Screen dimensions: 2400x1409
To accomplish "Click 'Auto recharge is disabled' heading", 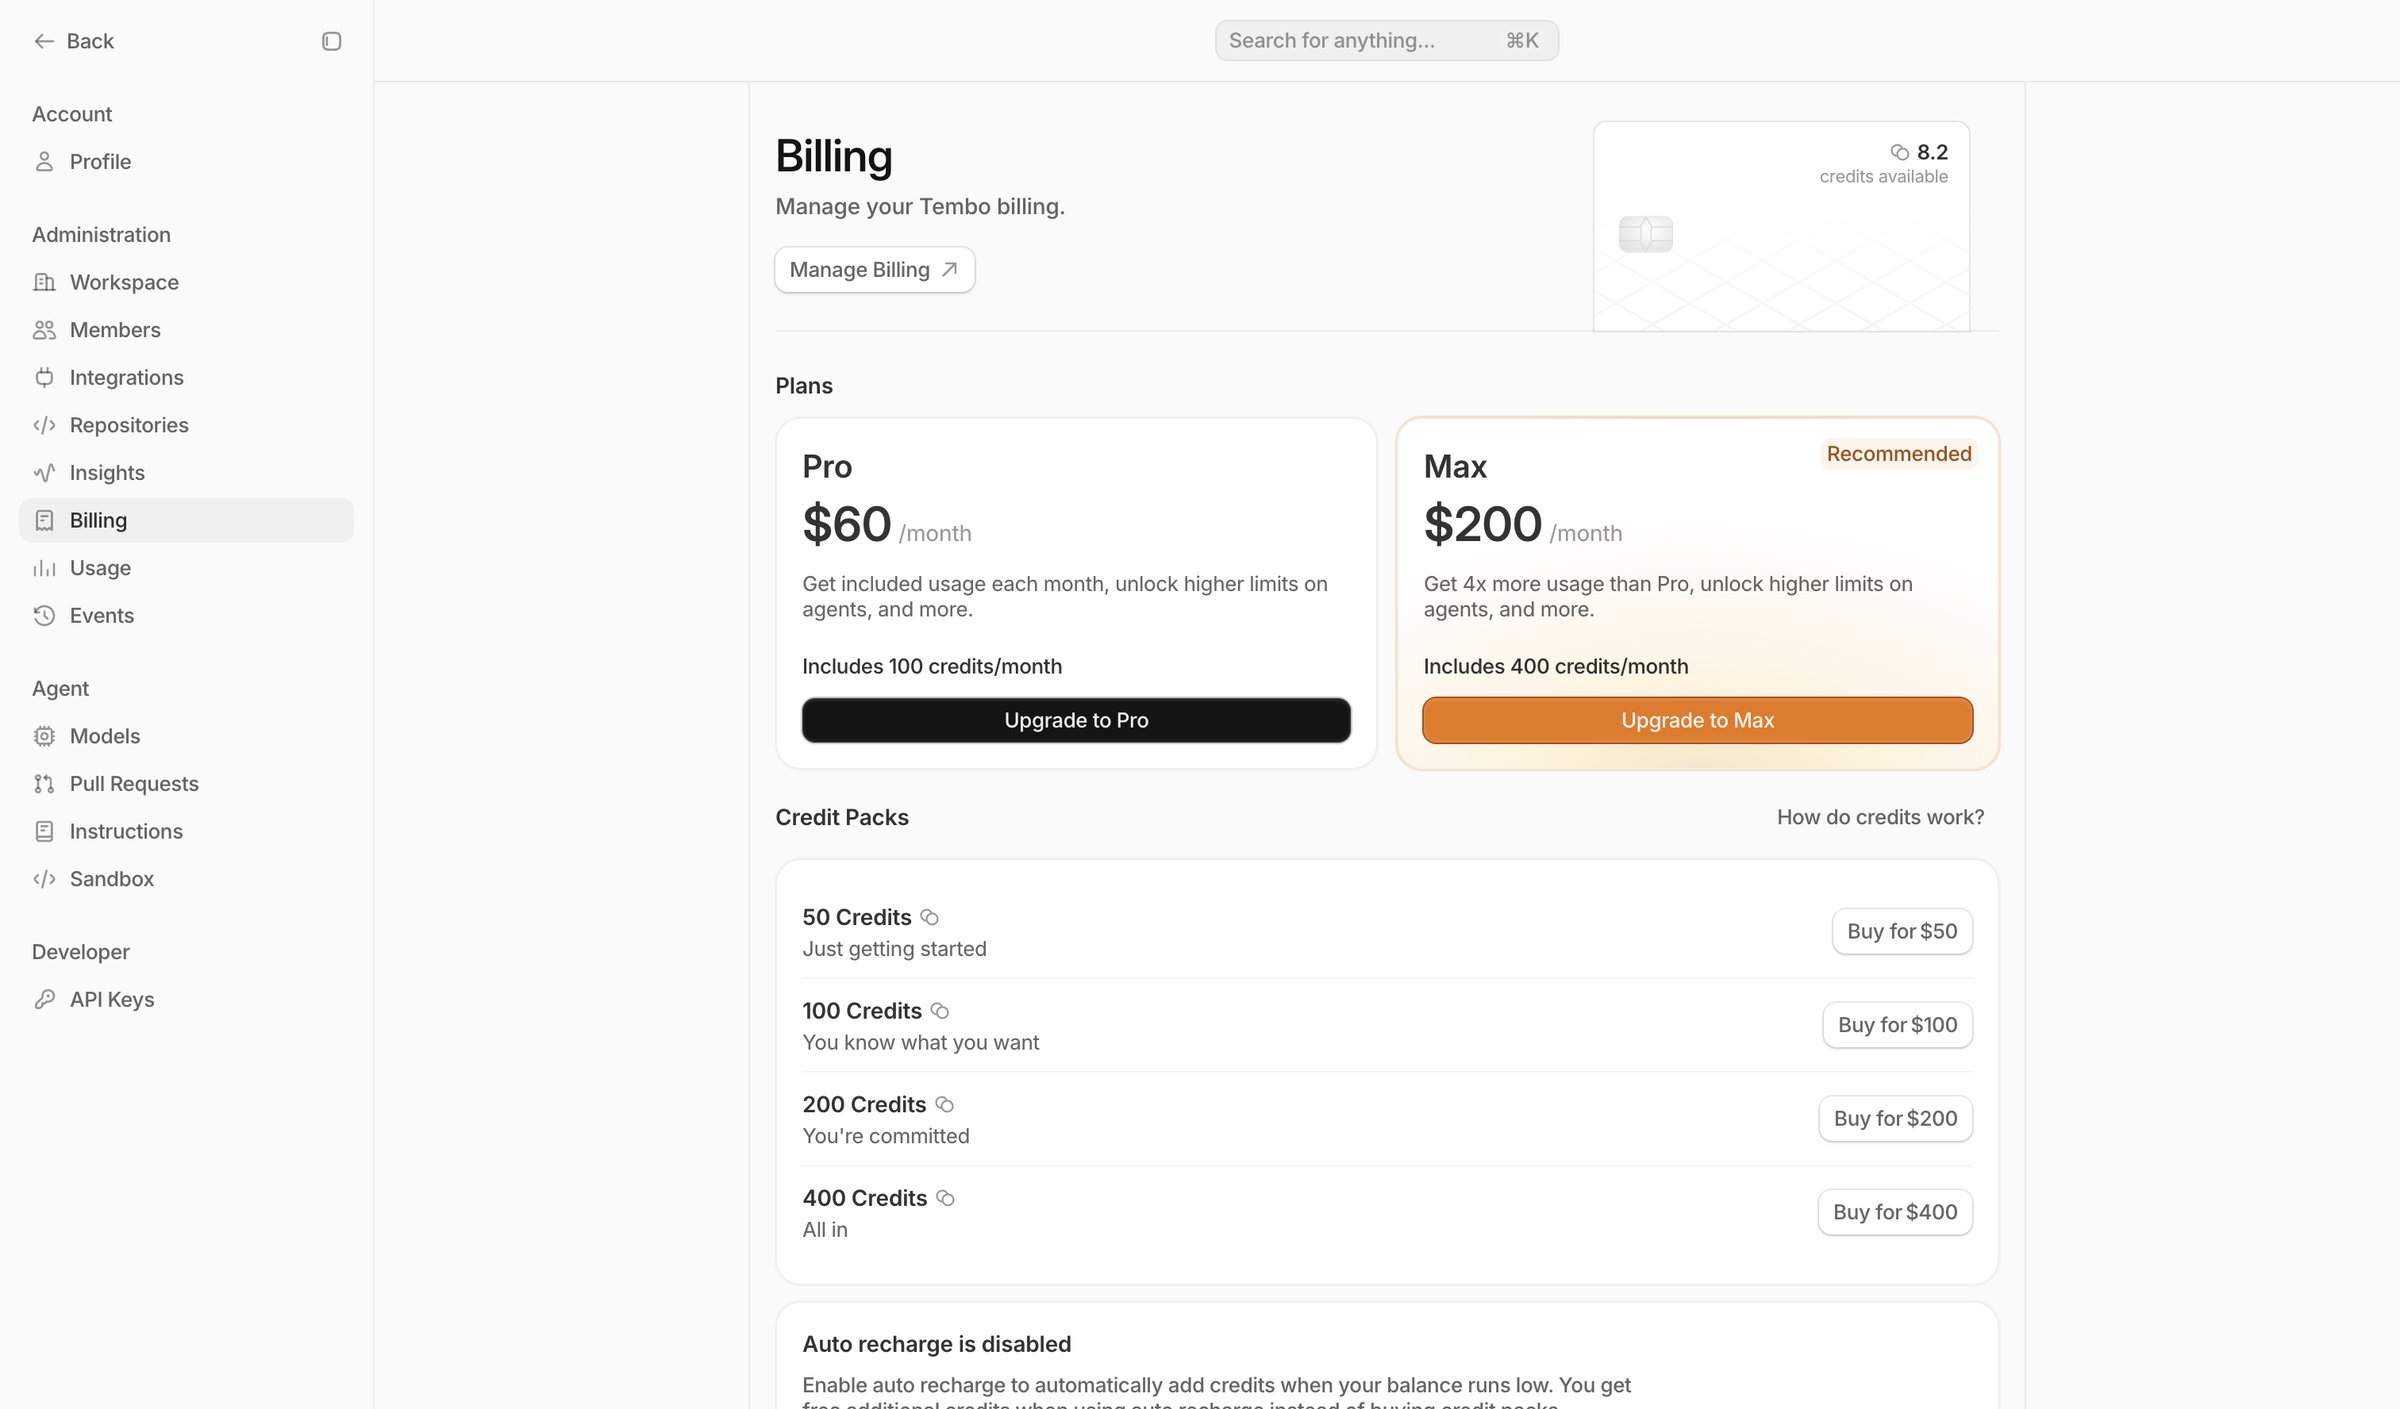I will click(x=936, y=1344).
